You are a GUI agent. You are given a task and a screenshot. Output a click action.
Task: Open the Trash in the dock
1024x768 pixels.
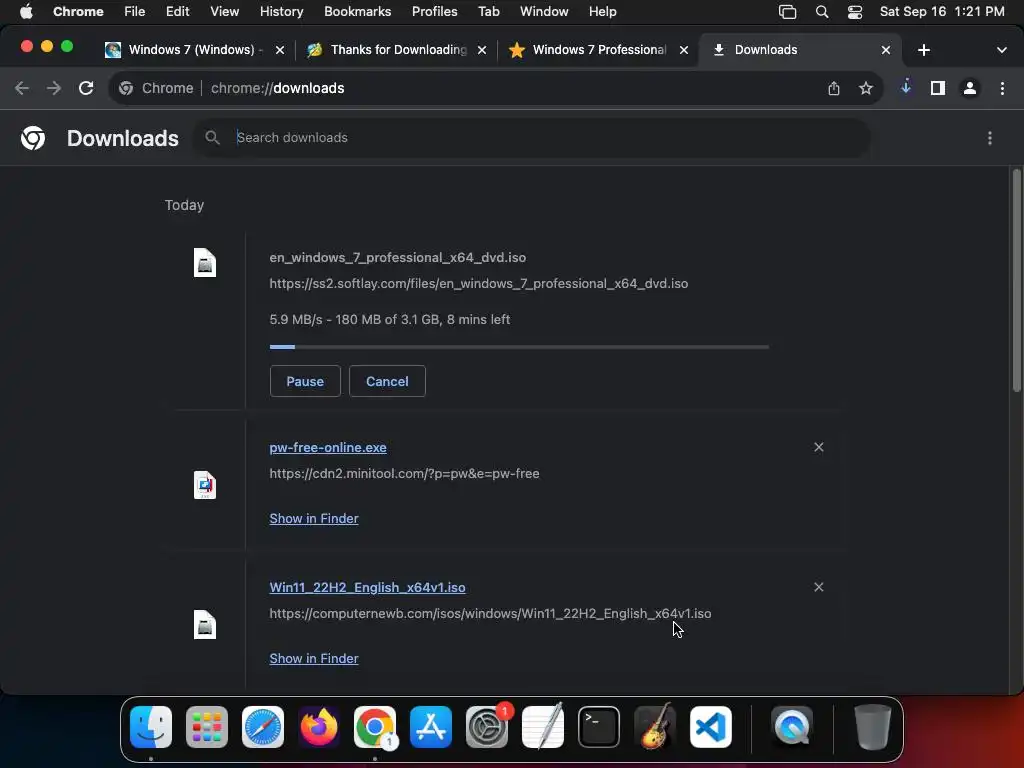(872, 727)
